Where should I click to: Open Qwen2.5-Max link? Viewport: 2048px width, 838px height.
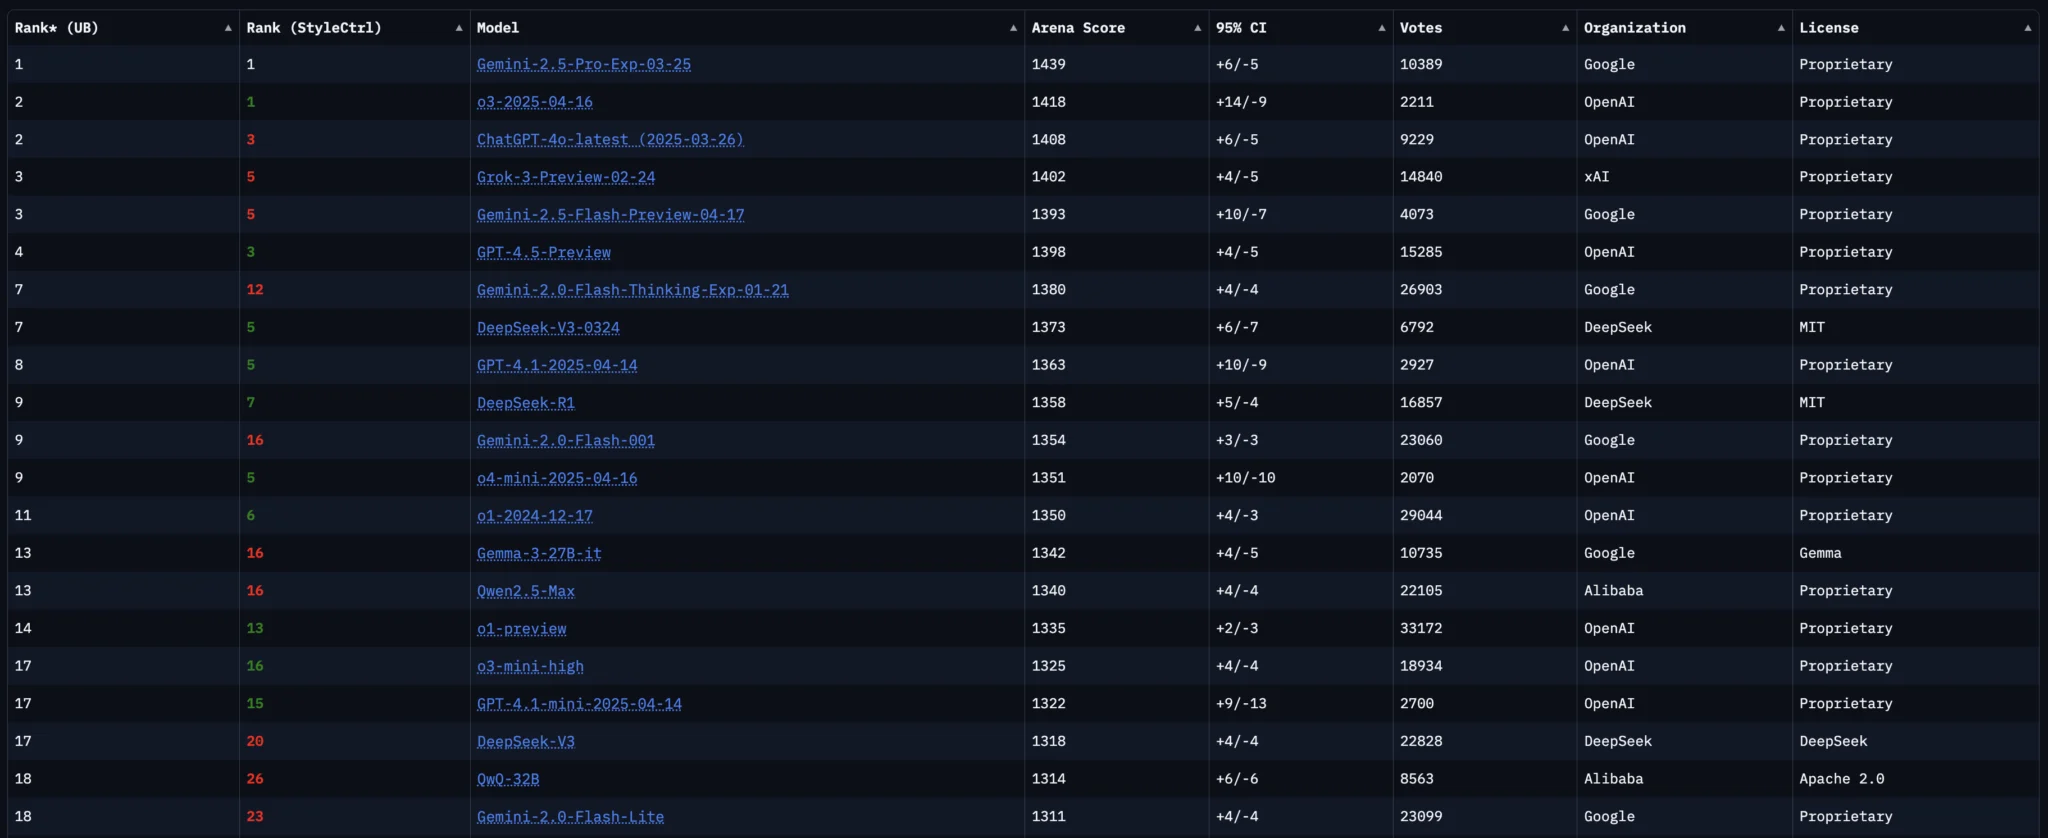(526, 591)
